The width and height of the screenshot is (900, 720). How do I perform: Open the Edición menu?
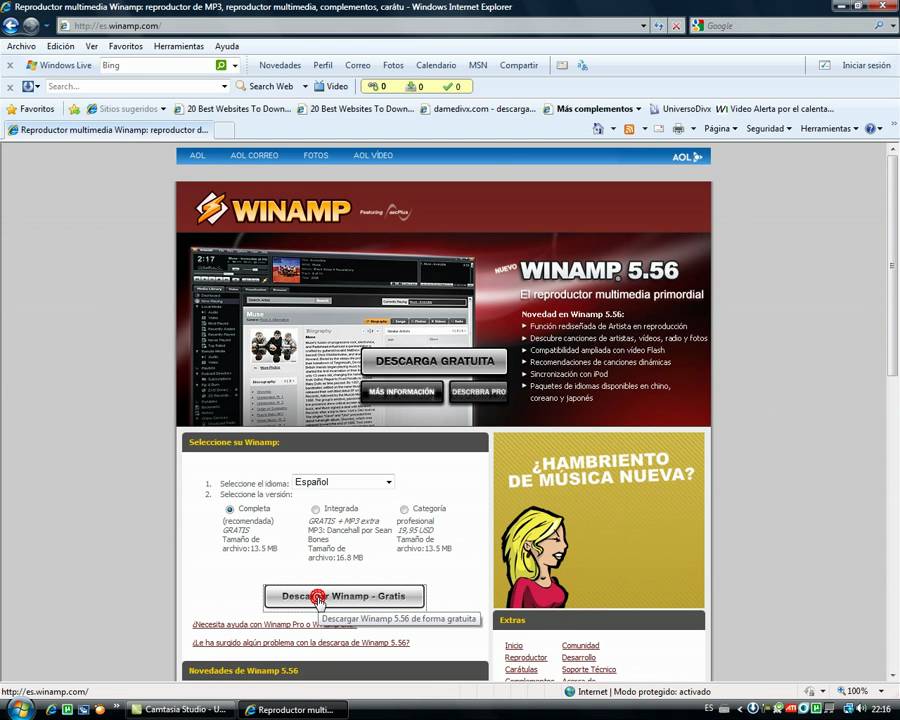coord(60,47)
